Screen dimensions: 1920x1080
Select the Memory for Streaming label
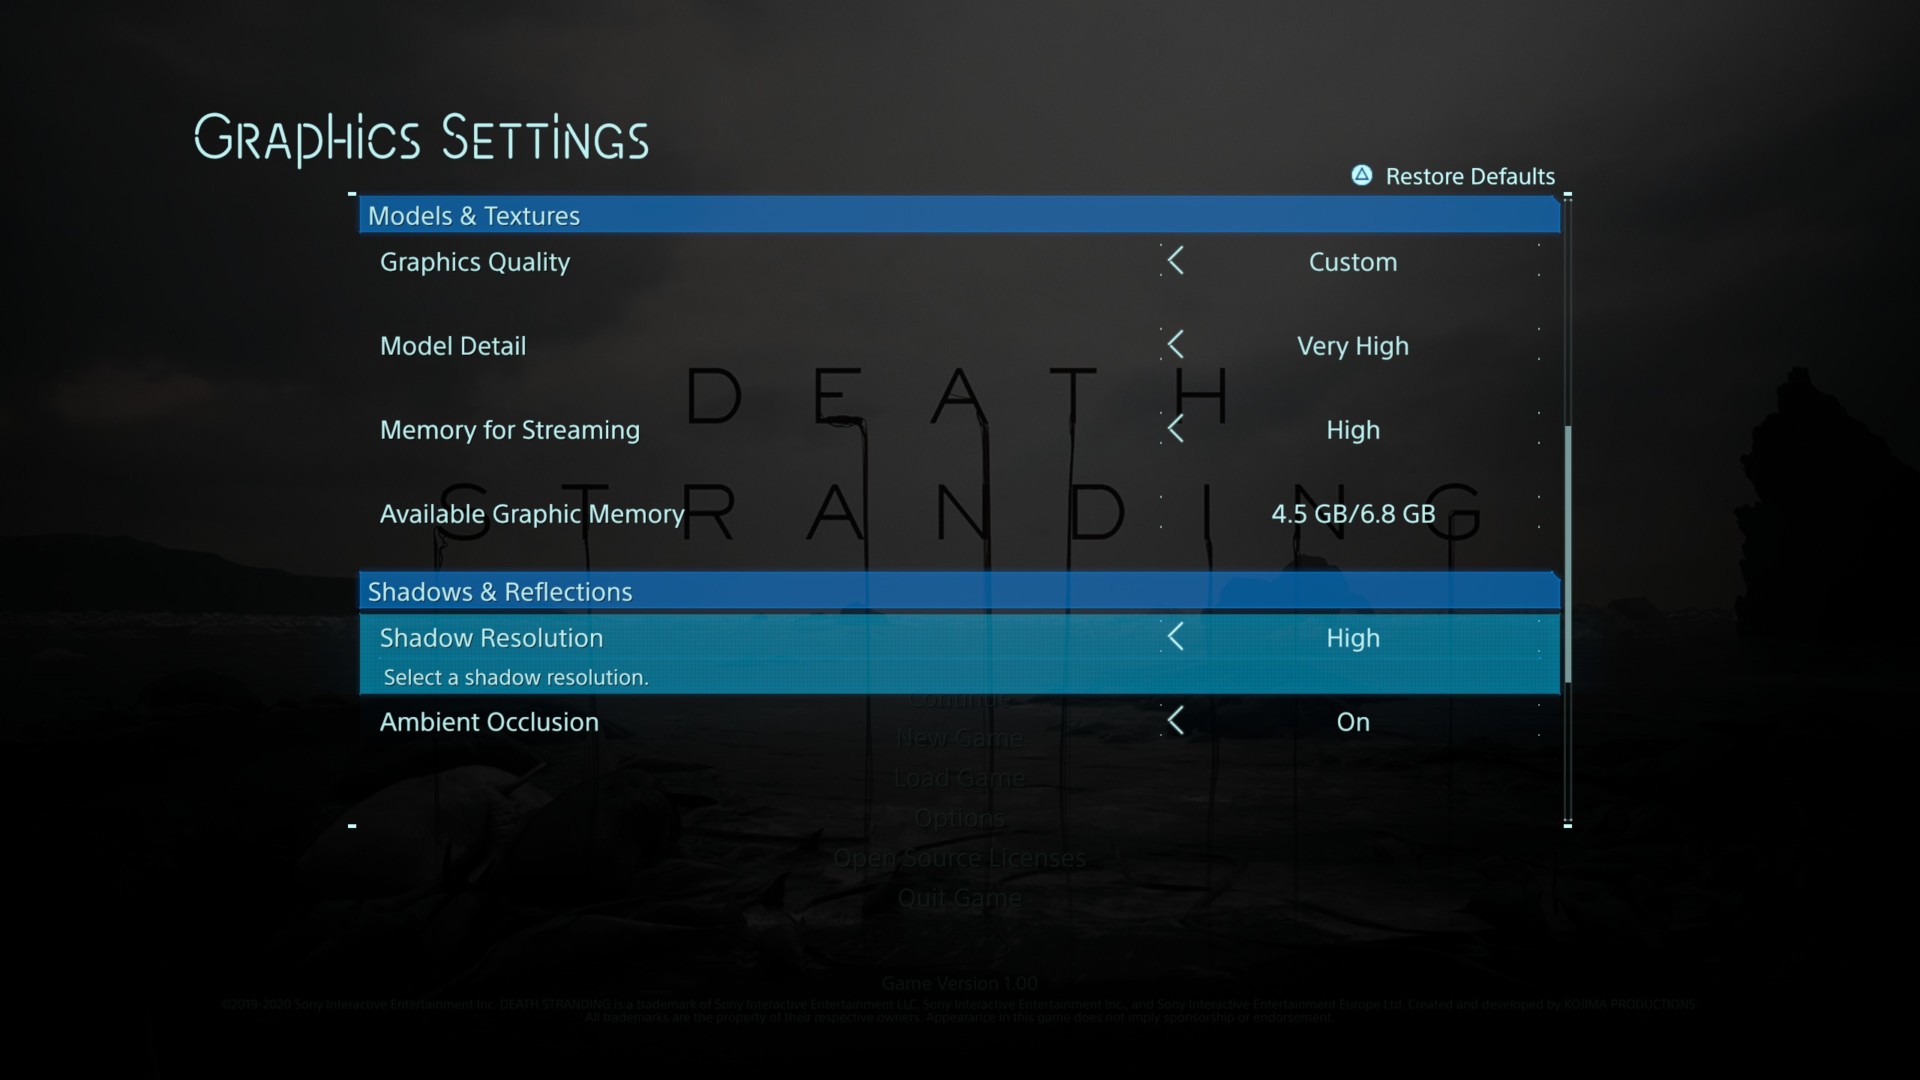[510, 430]
